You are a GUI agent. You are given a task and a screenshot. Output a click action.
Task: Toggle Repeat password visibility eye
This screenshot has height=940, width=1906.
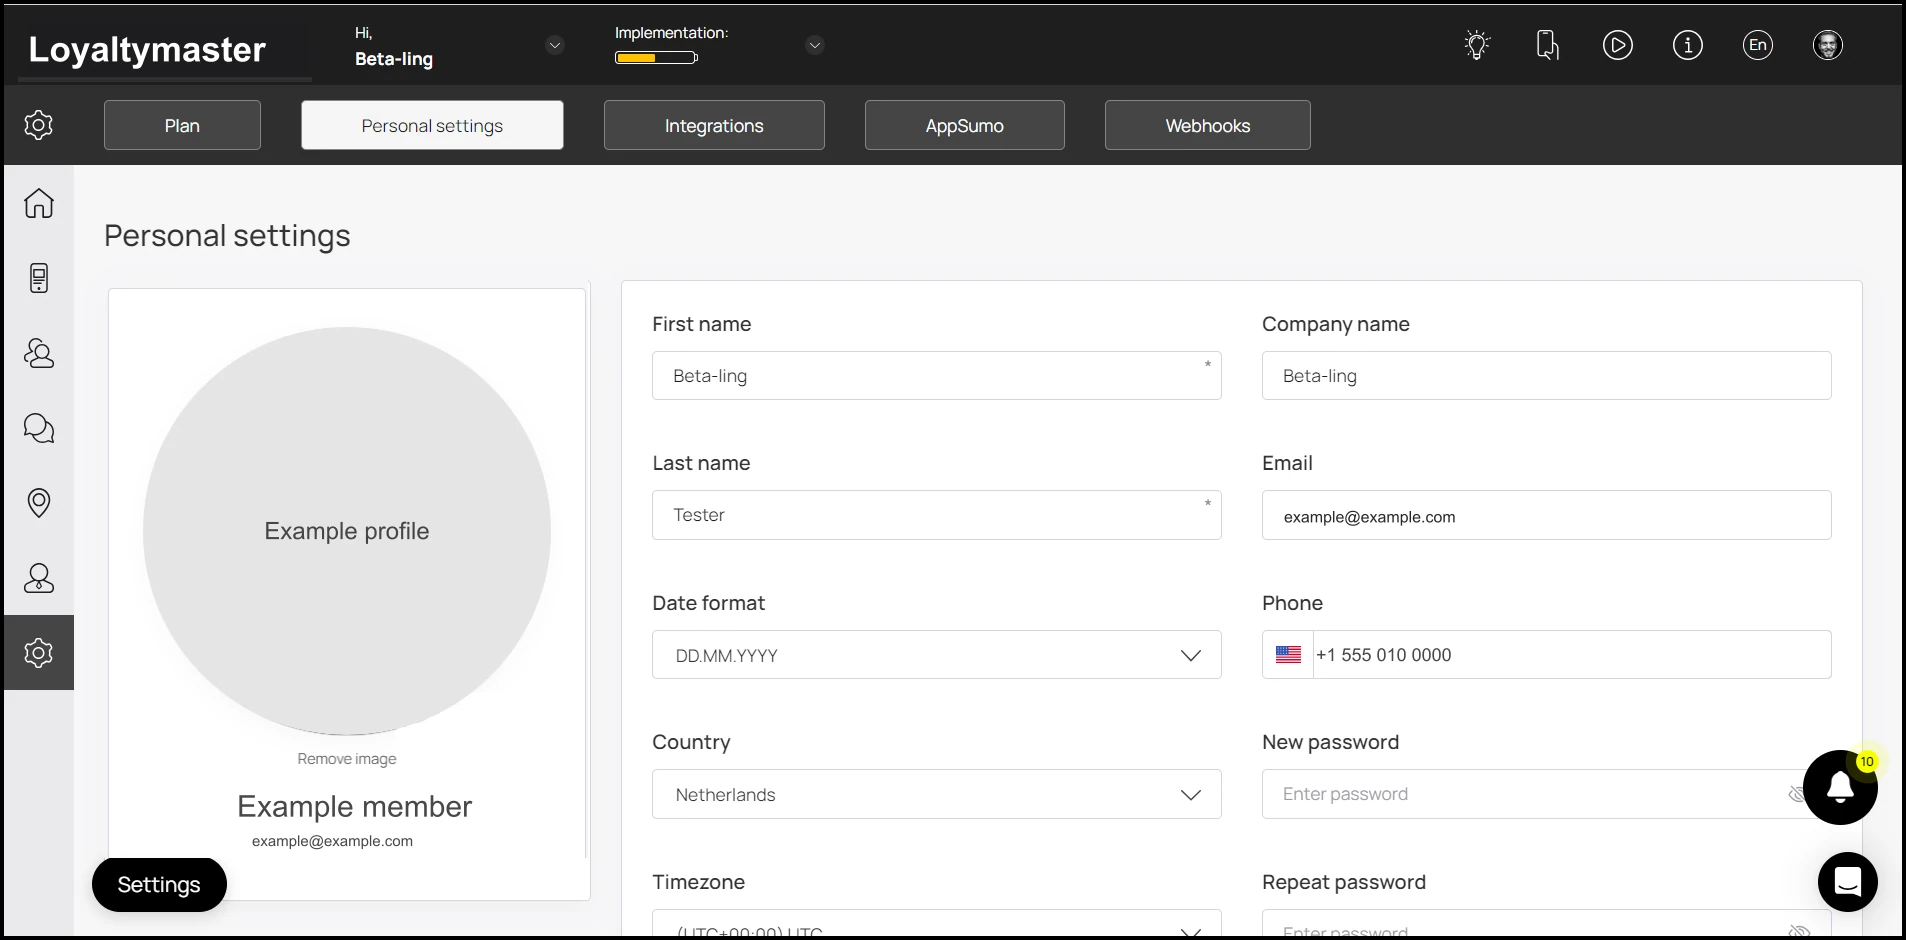tap(1798, 931)
